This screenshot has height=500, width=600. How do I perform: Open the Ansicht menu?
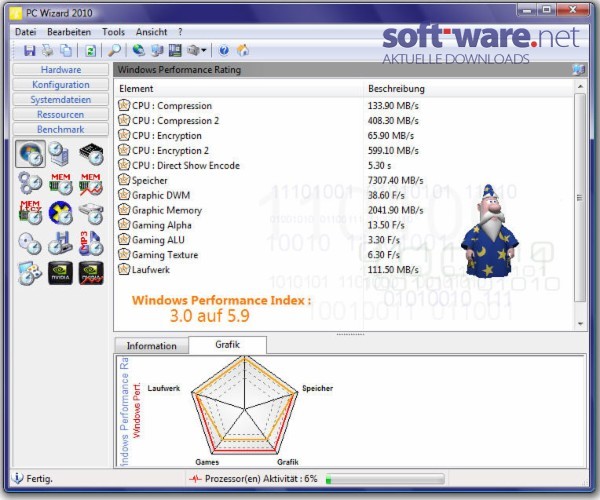tap(152, 32)
